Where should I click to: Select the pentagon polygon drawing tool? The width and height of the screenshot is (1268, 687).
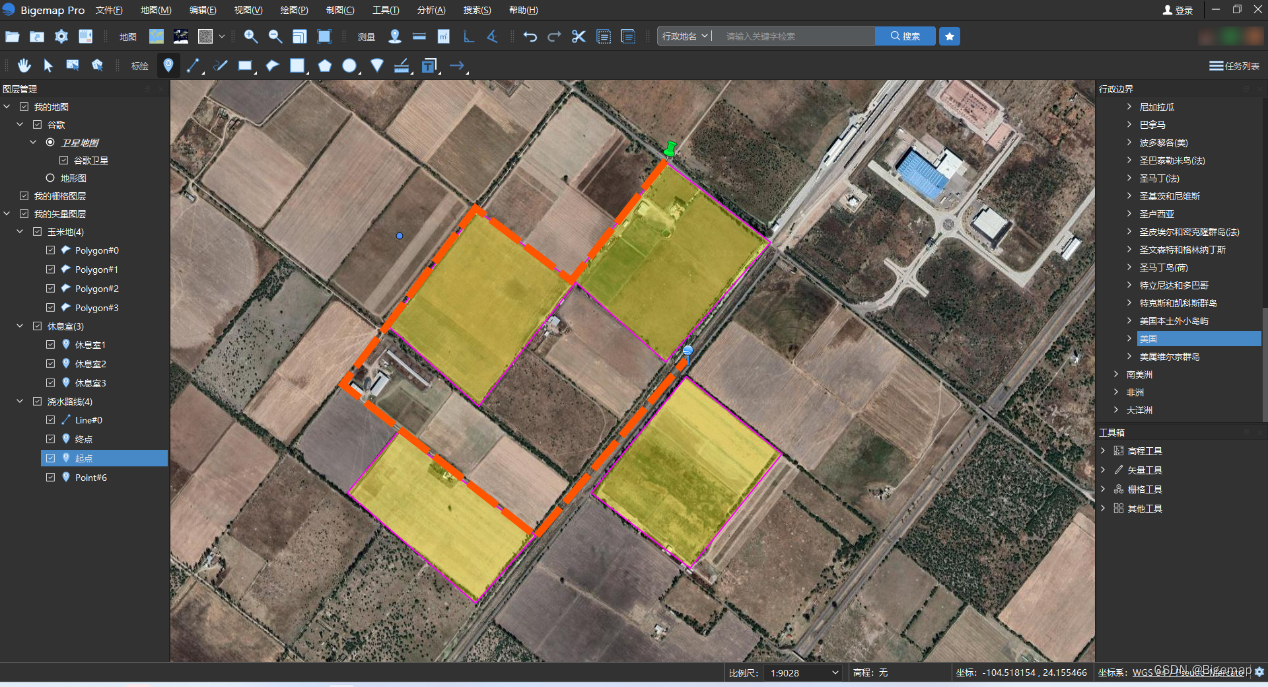pos(325,66)
